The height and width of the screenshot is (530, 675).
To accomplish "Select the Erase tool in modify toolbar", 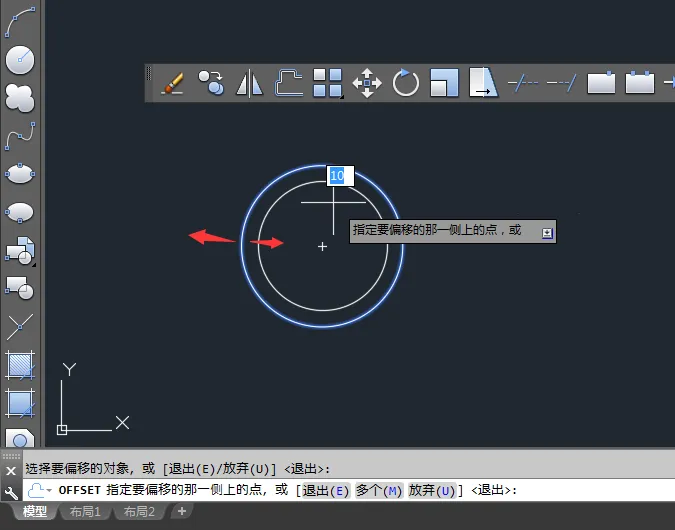I will [x=173, y=82].
